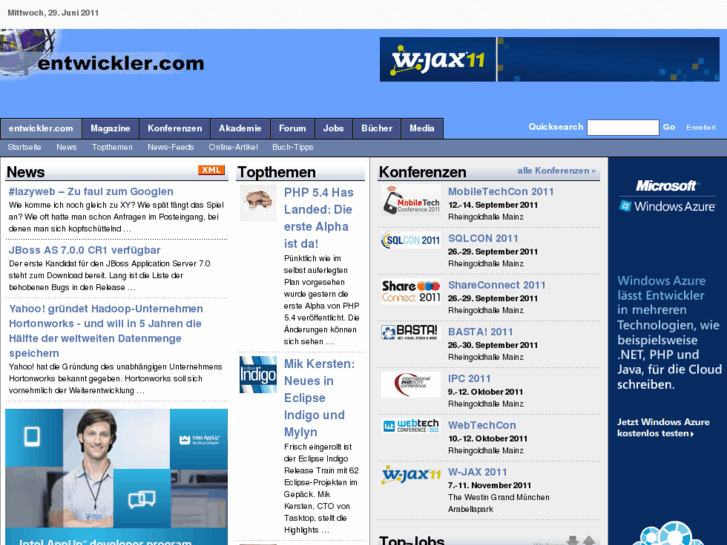Click the orange XML feed icon
Screen dimensions: 727x545
[x=211, y=170]
